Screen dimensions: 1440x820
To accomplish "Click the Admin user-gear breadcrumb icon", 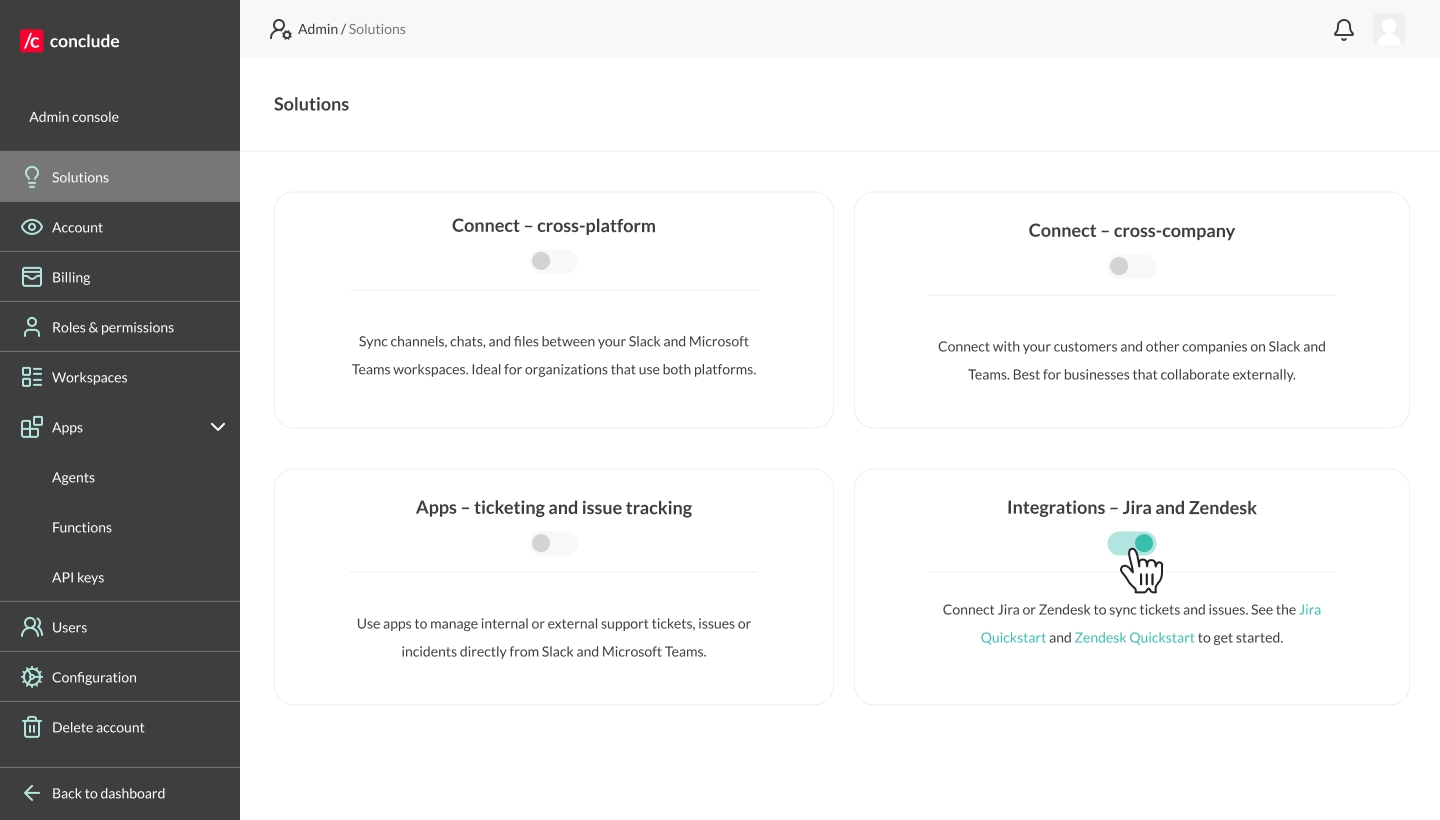I will click(x=281, y=29).
